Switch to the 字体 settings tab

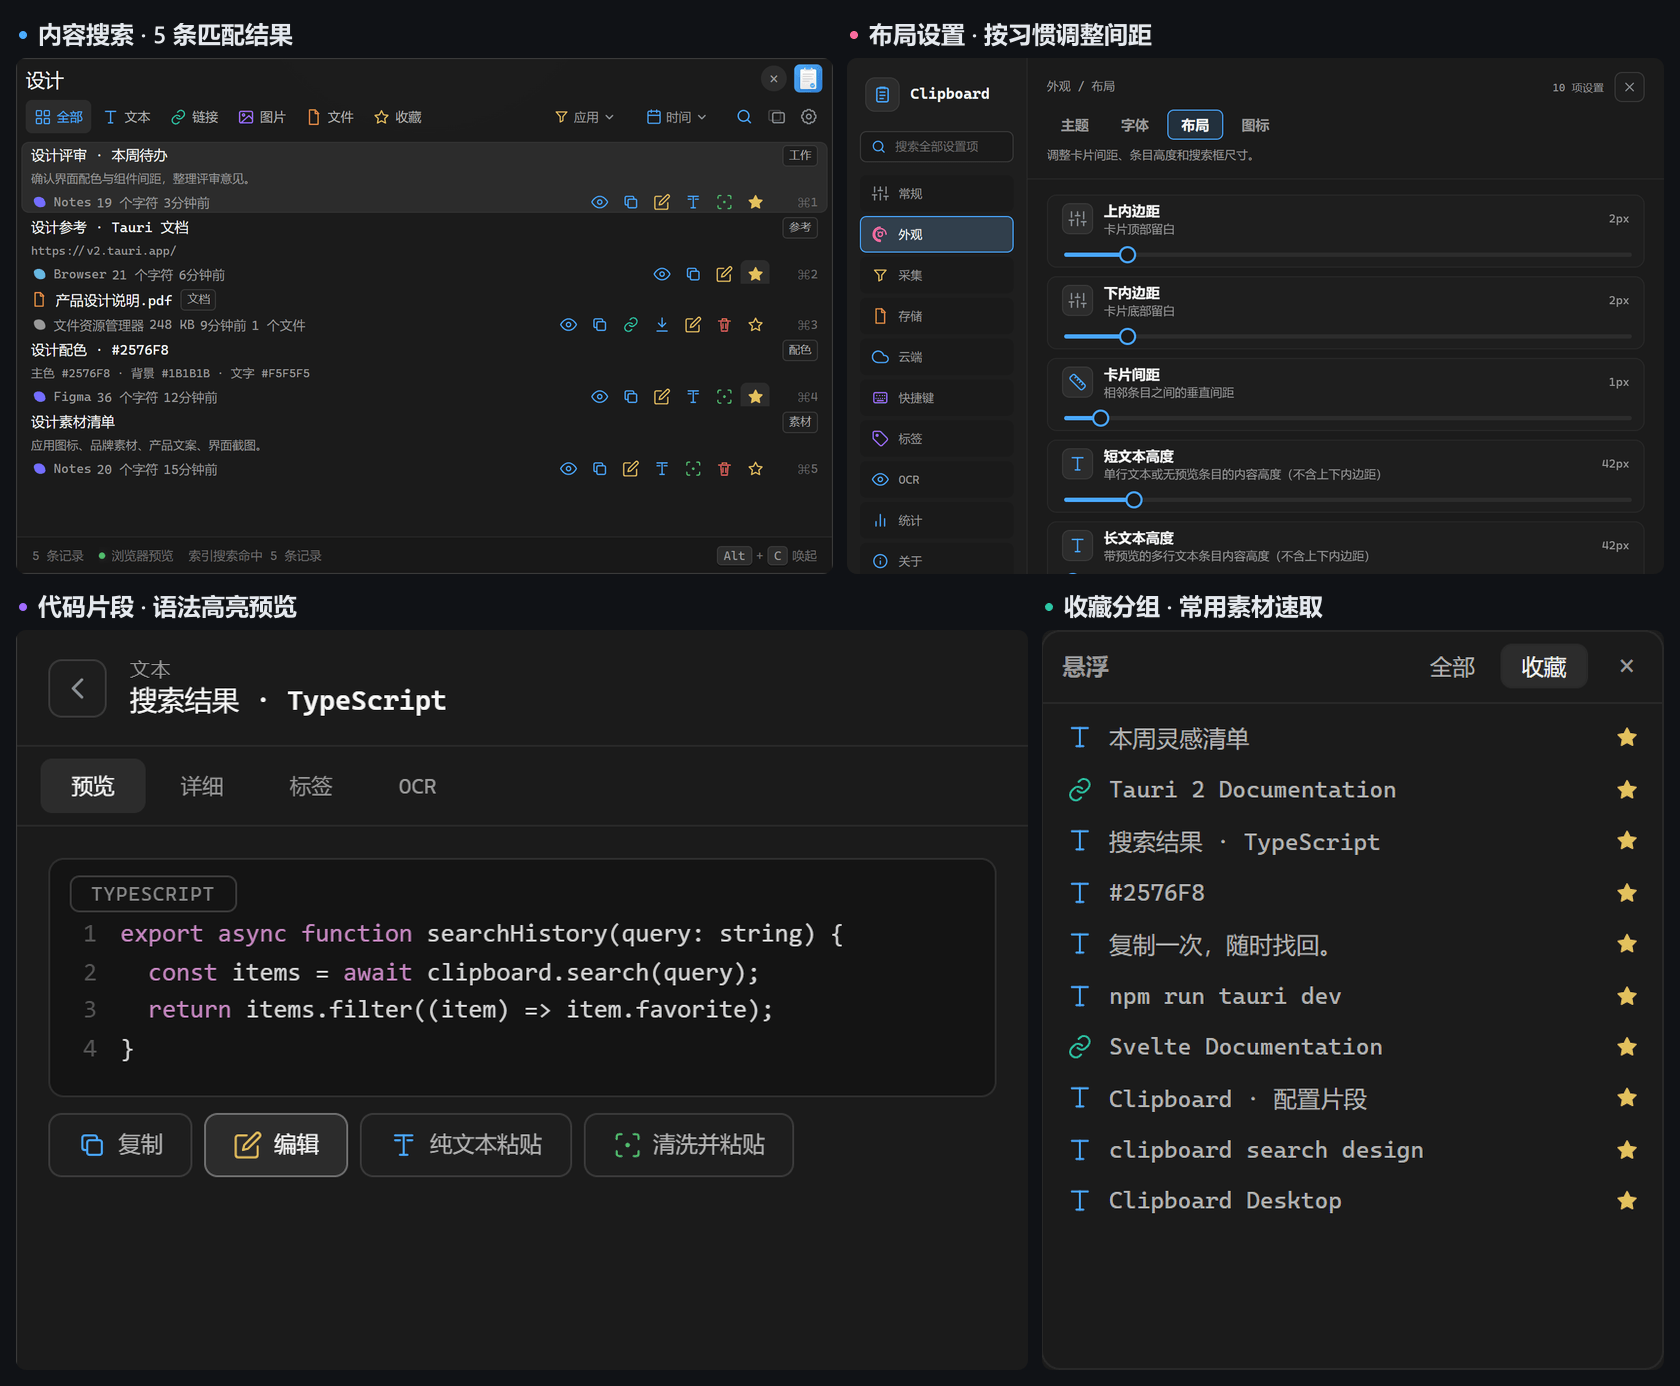pos(1134,125)
